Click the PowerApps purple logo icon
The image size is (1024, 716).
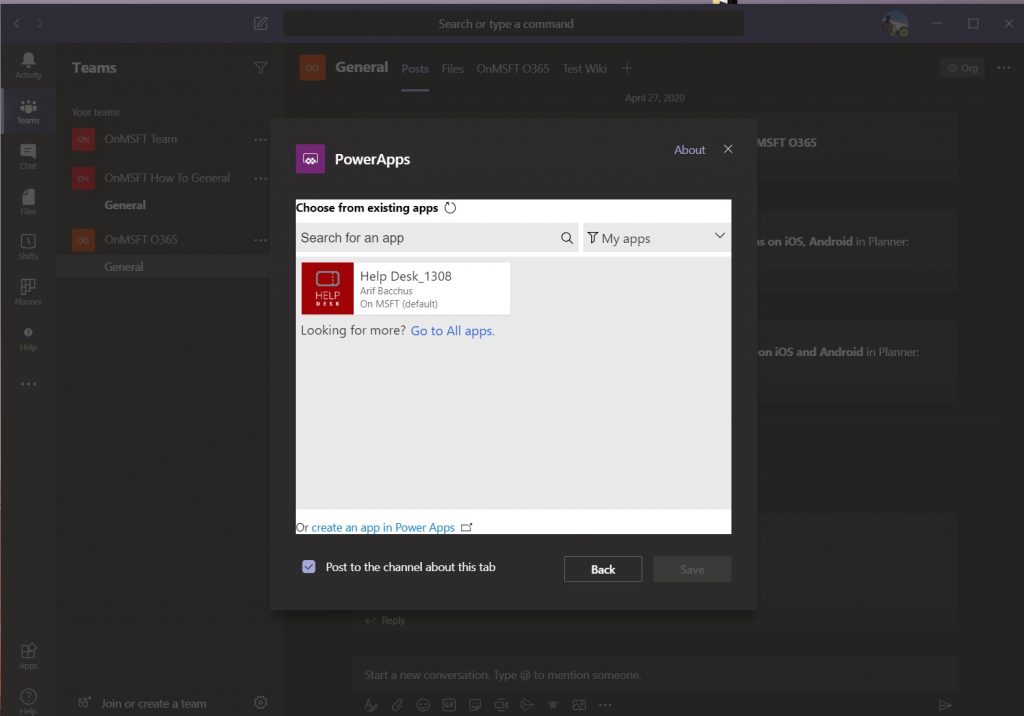coord(310,159)
